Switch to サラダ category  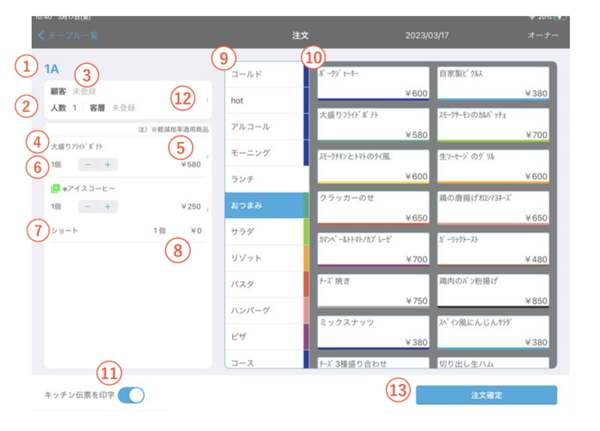pos(262,231)
